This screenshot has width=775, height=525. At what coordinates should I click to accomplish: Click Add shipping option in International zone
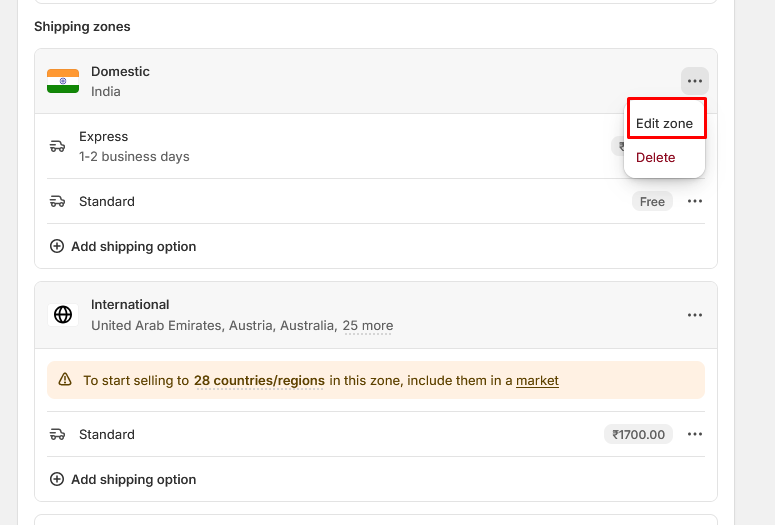tap(133, 479)
